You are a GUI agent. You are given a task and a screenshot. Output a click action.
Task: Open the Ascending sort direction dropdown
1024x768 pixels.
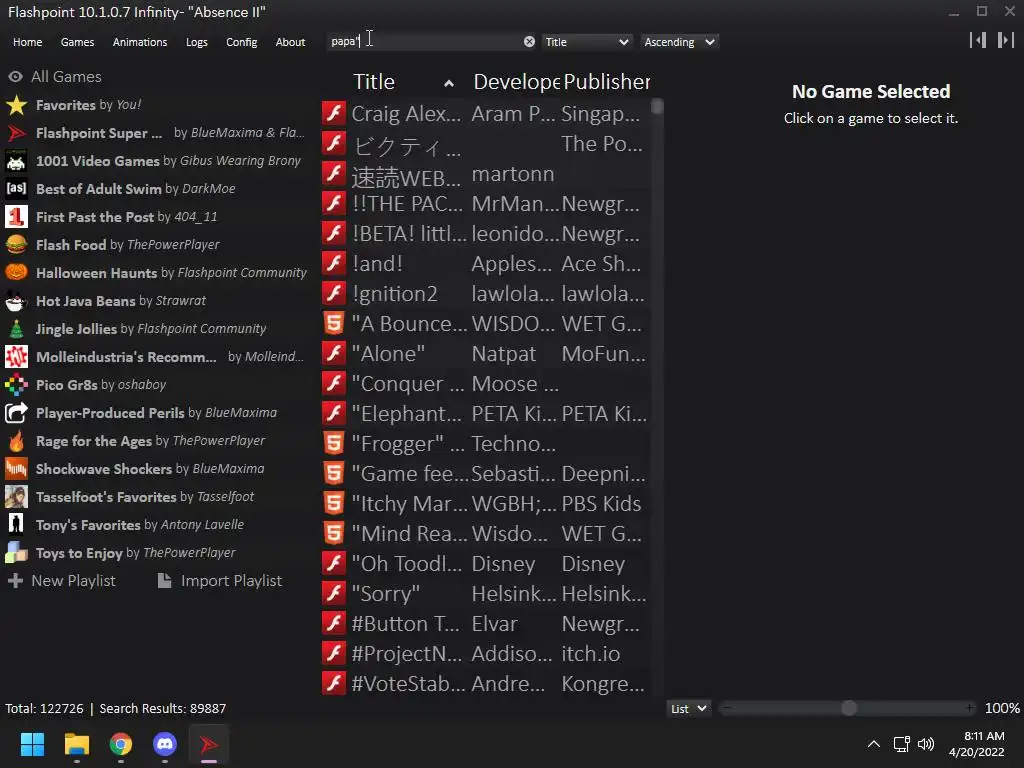coord(679,42)
